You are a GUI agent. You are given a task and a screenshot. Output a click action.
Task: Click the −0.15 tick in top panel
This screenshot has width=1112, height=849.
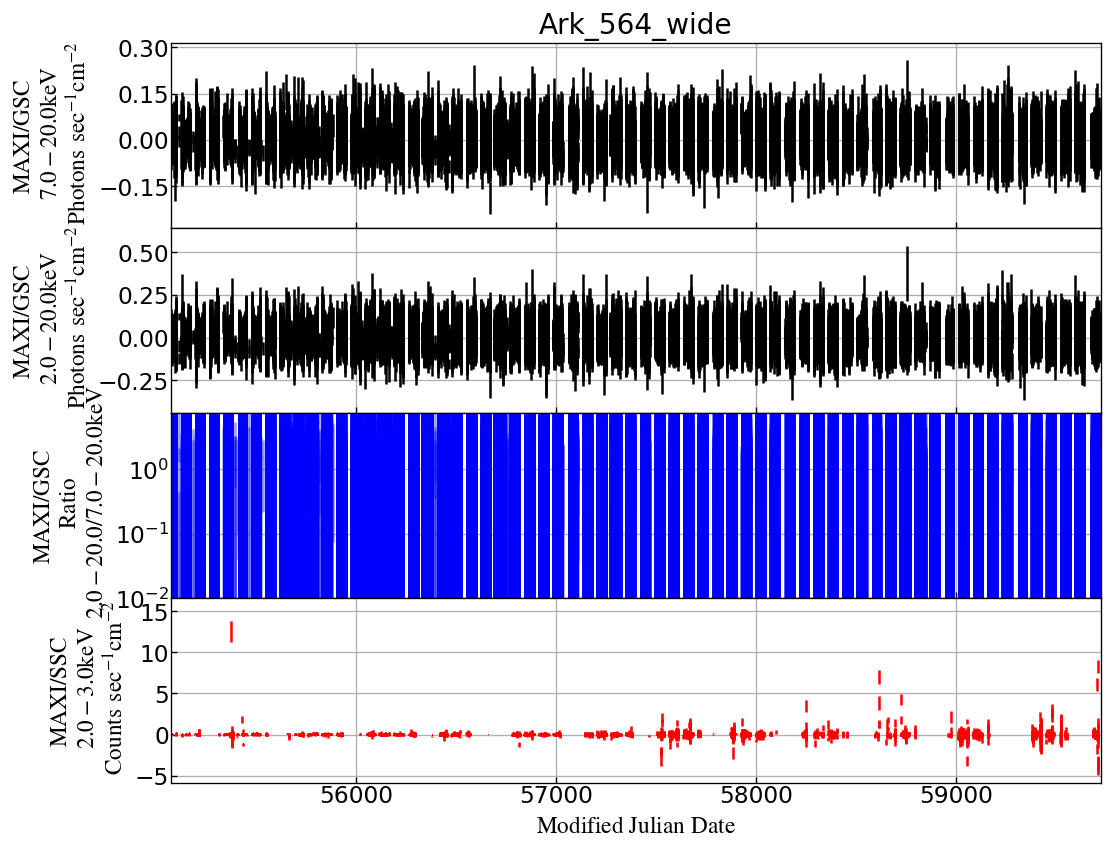click(133, 187)
